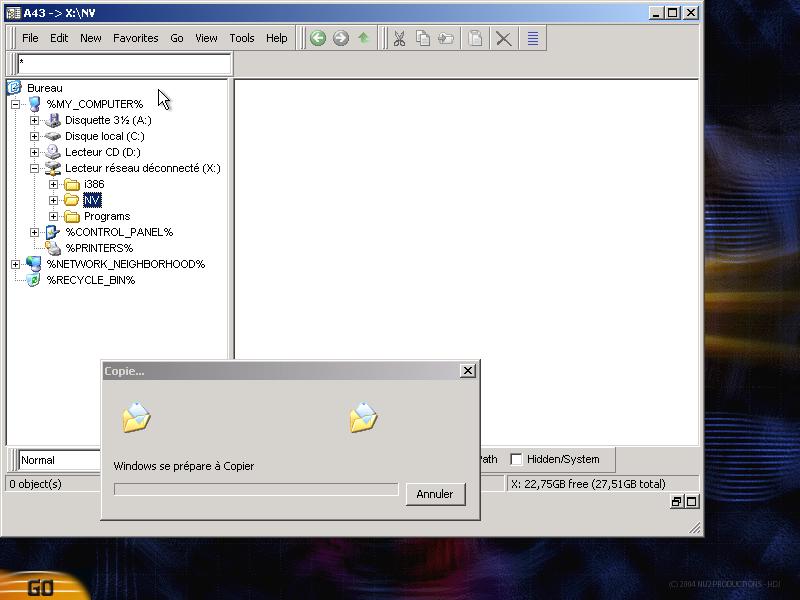Click the i386 folder icon

72,184
